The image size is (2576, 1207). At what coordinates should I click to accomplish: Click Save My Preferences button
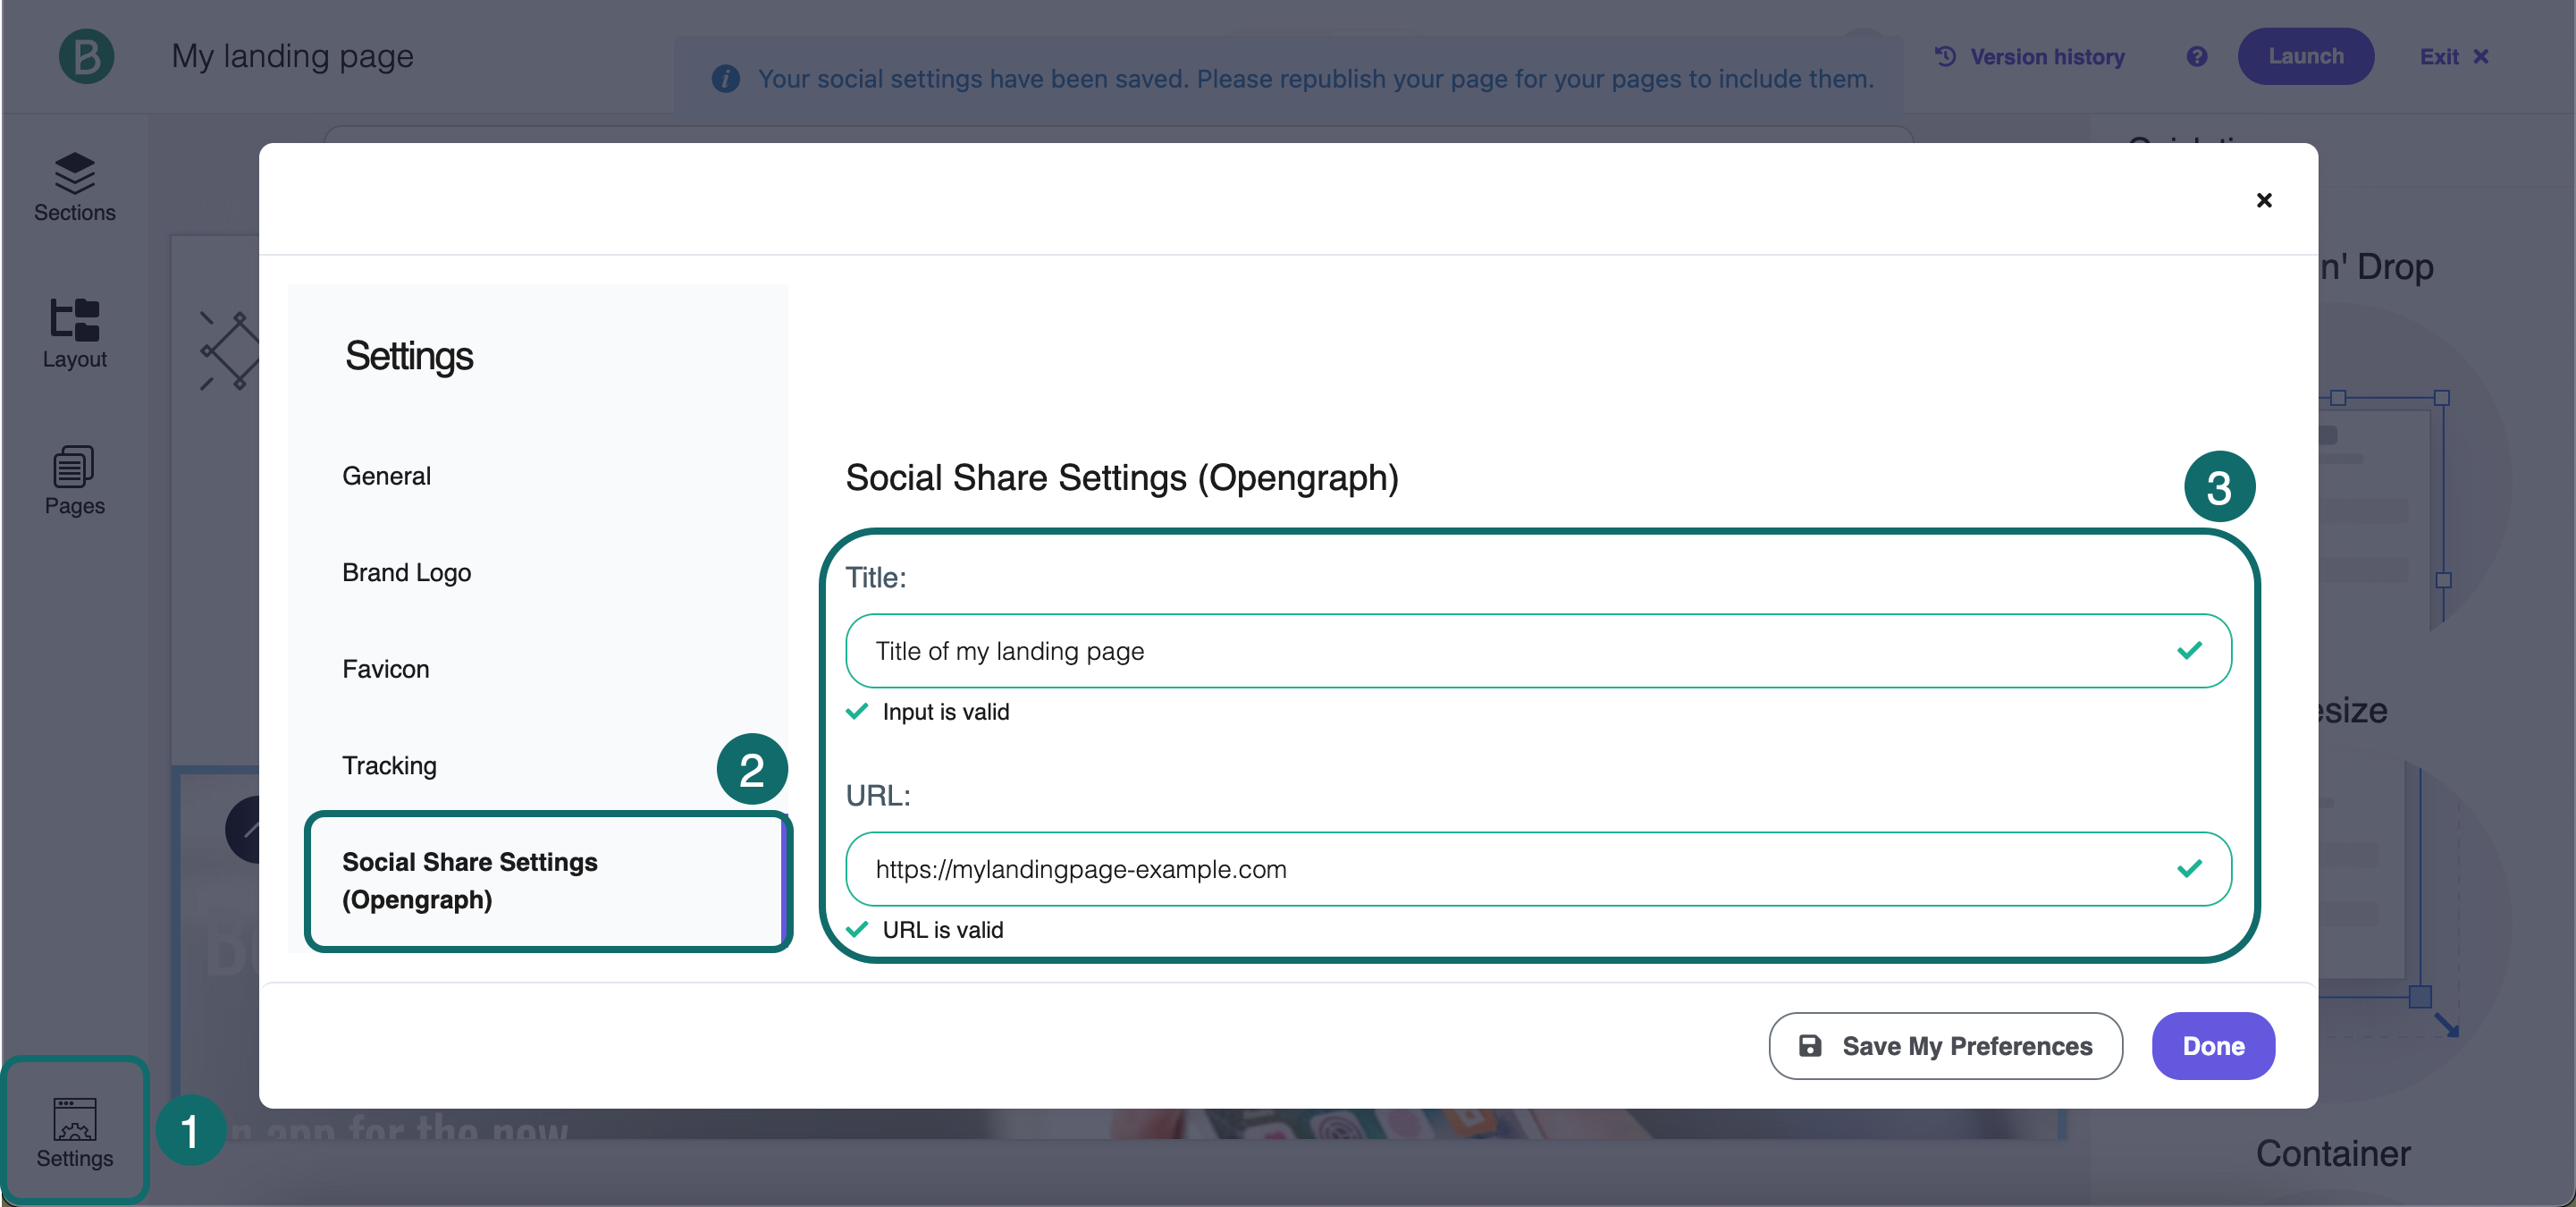pos(1944,1046)
